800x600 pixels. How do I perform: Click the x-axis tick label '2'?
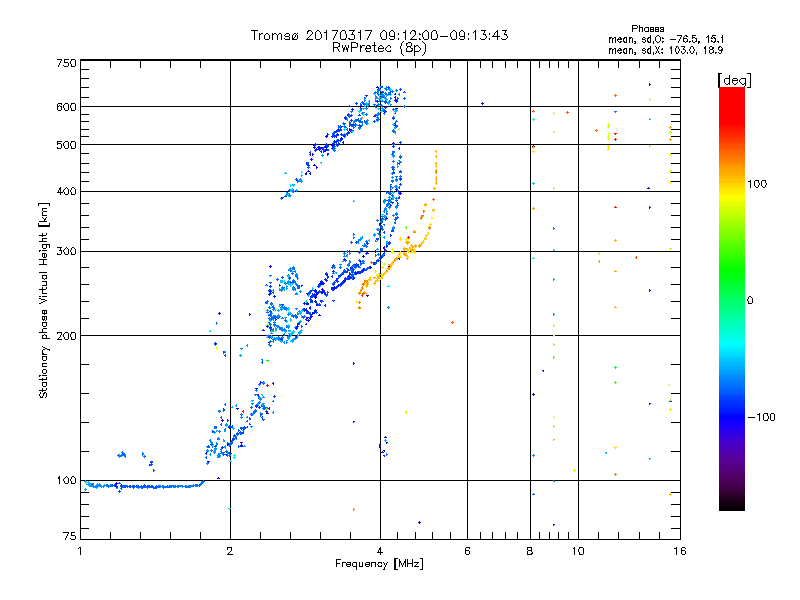click(230, 551)
